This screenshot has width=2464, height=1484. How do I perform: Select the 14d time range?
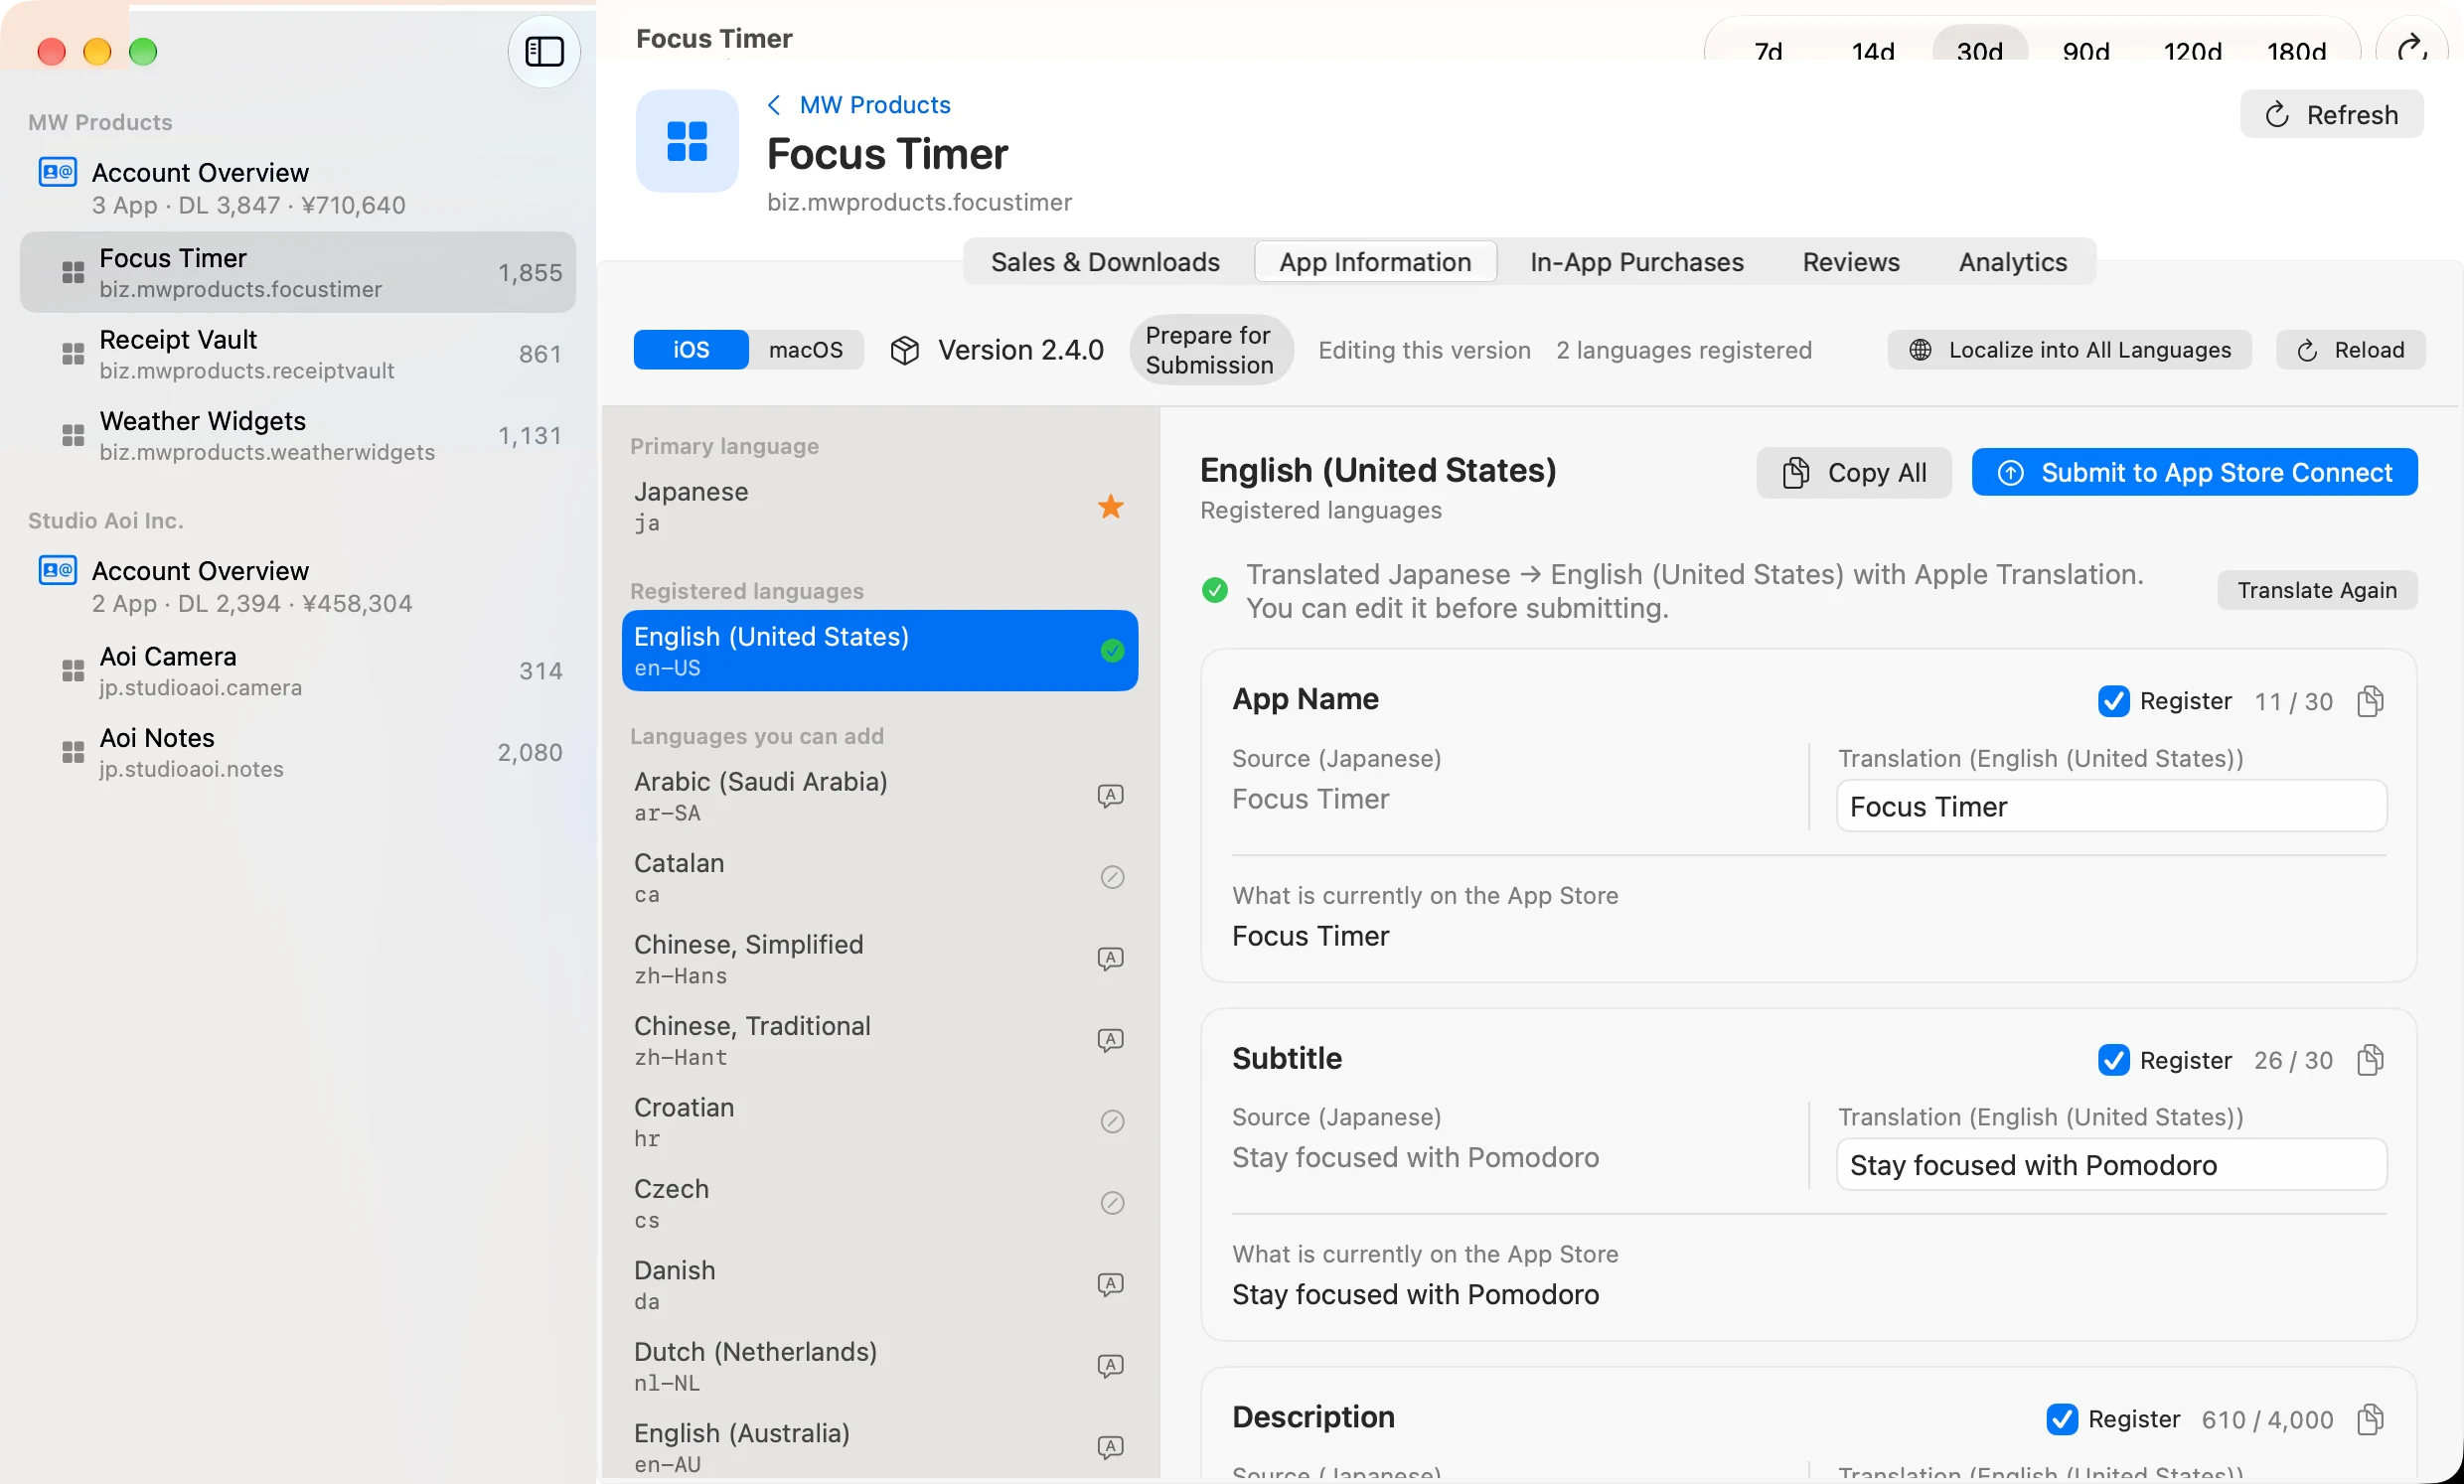click(1873, 50)
